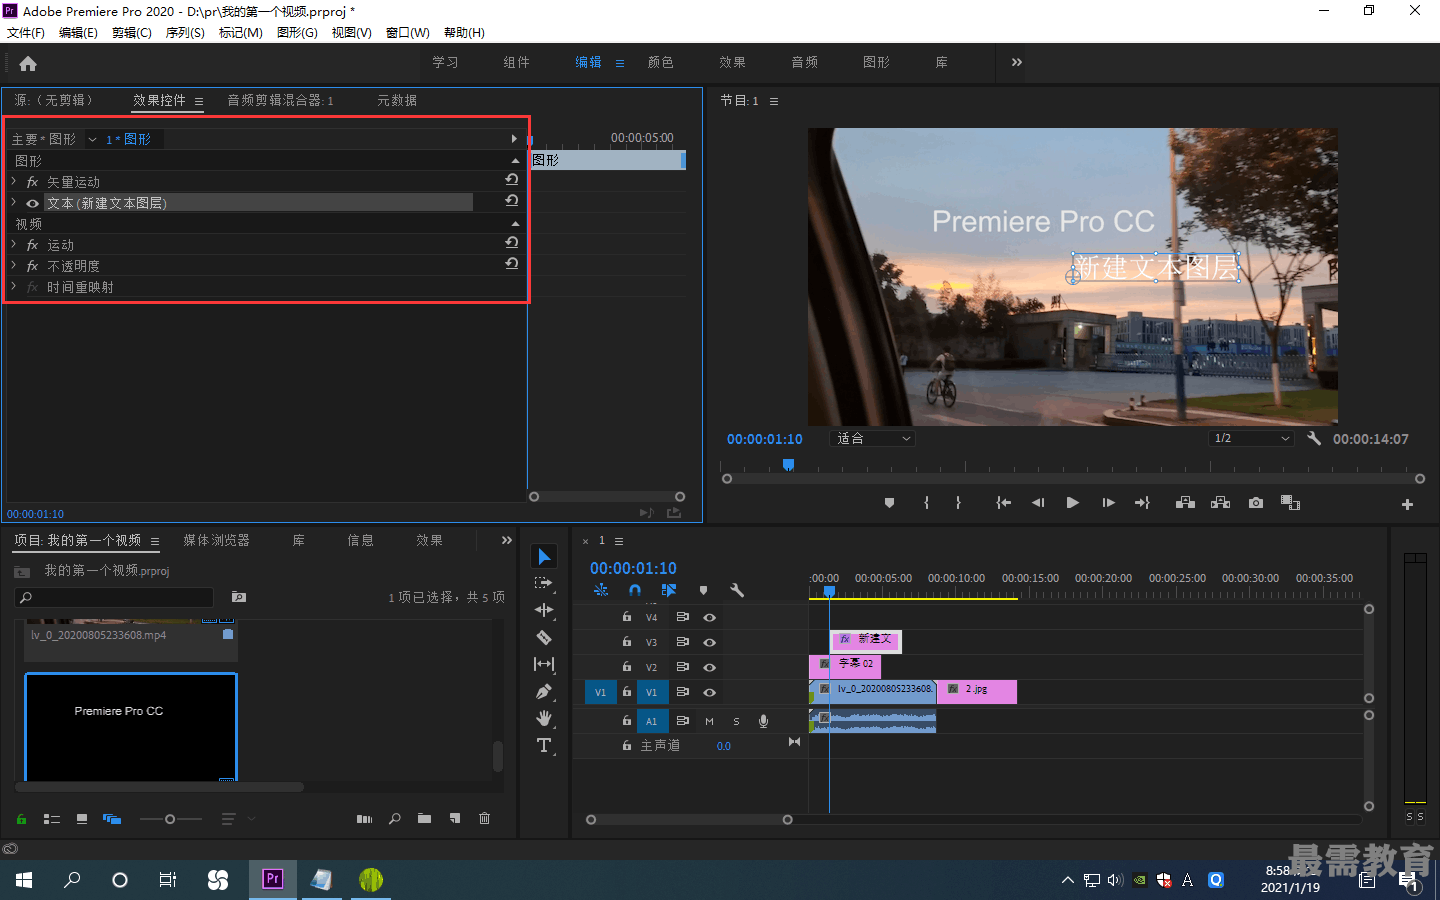
Task: Click Mark In bracket icon
Action: (x=926, y=503)
